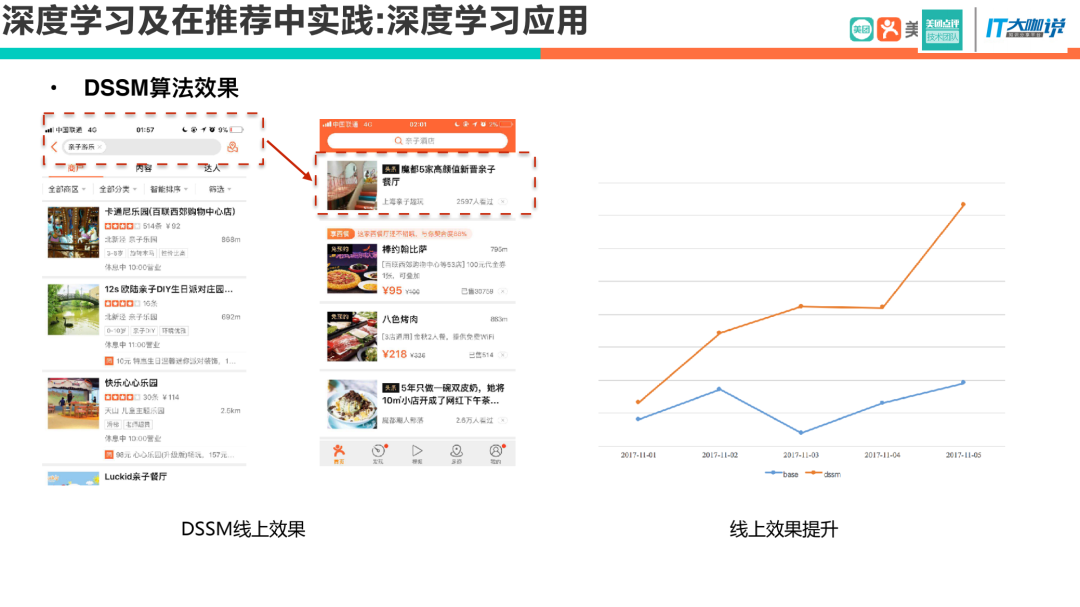Switch to the 商户 tab
The image size is (1080, 607).
(76, 168)
